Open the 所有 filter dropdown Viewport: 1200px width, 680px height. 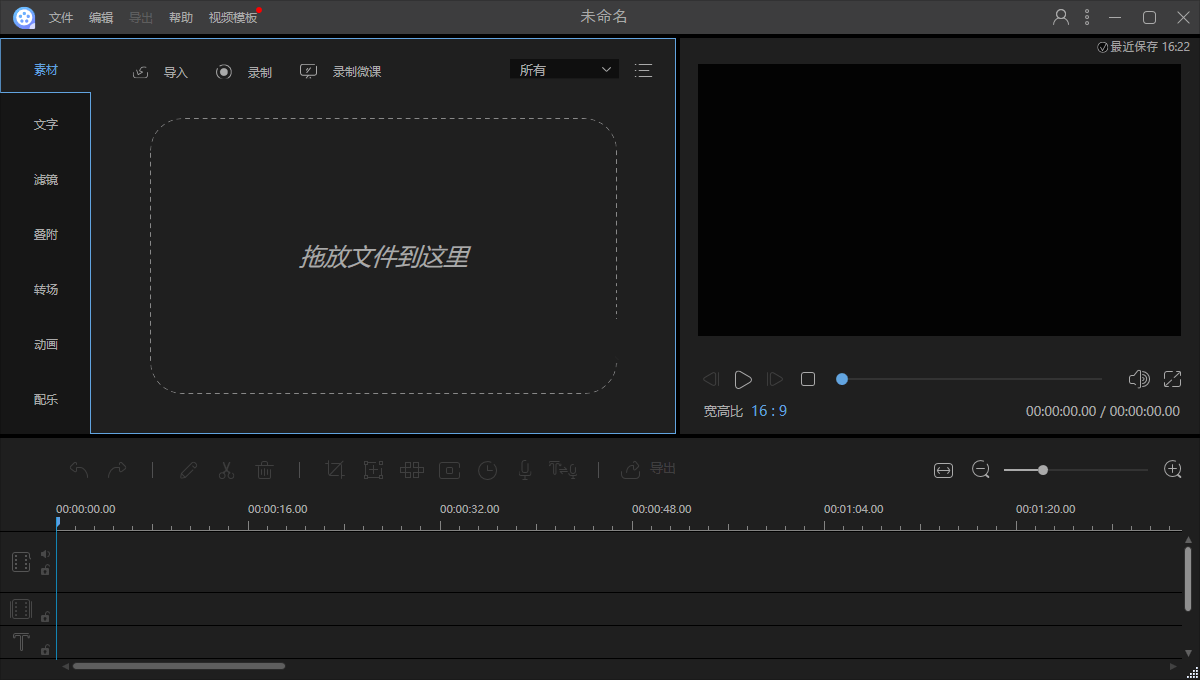pyautogui.click(x=564, y=70)
